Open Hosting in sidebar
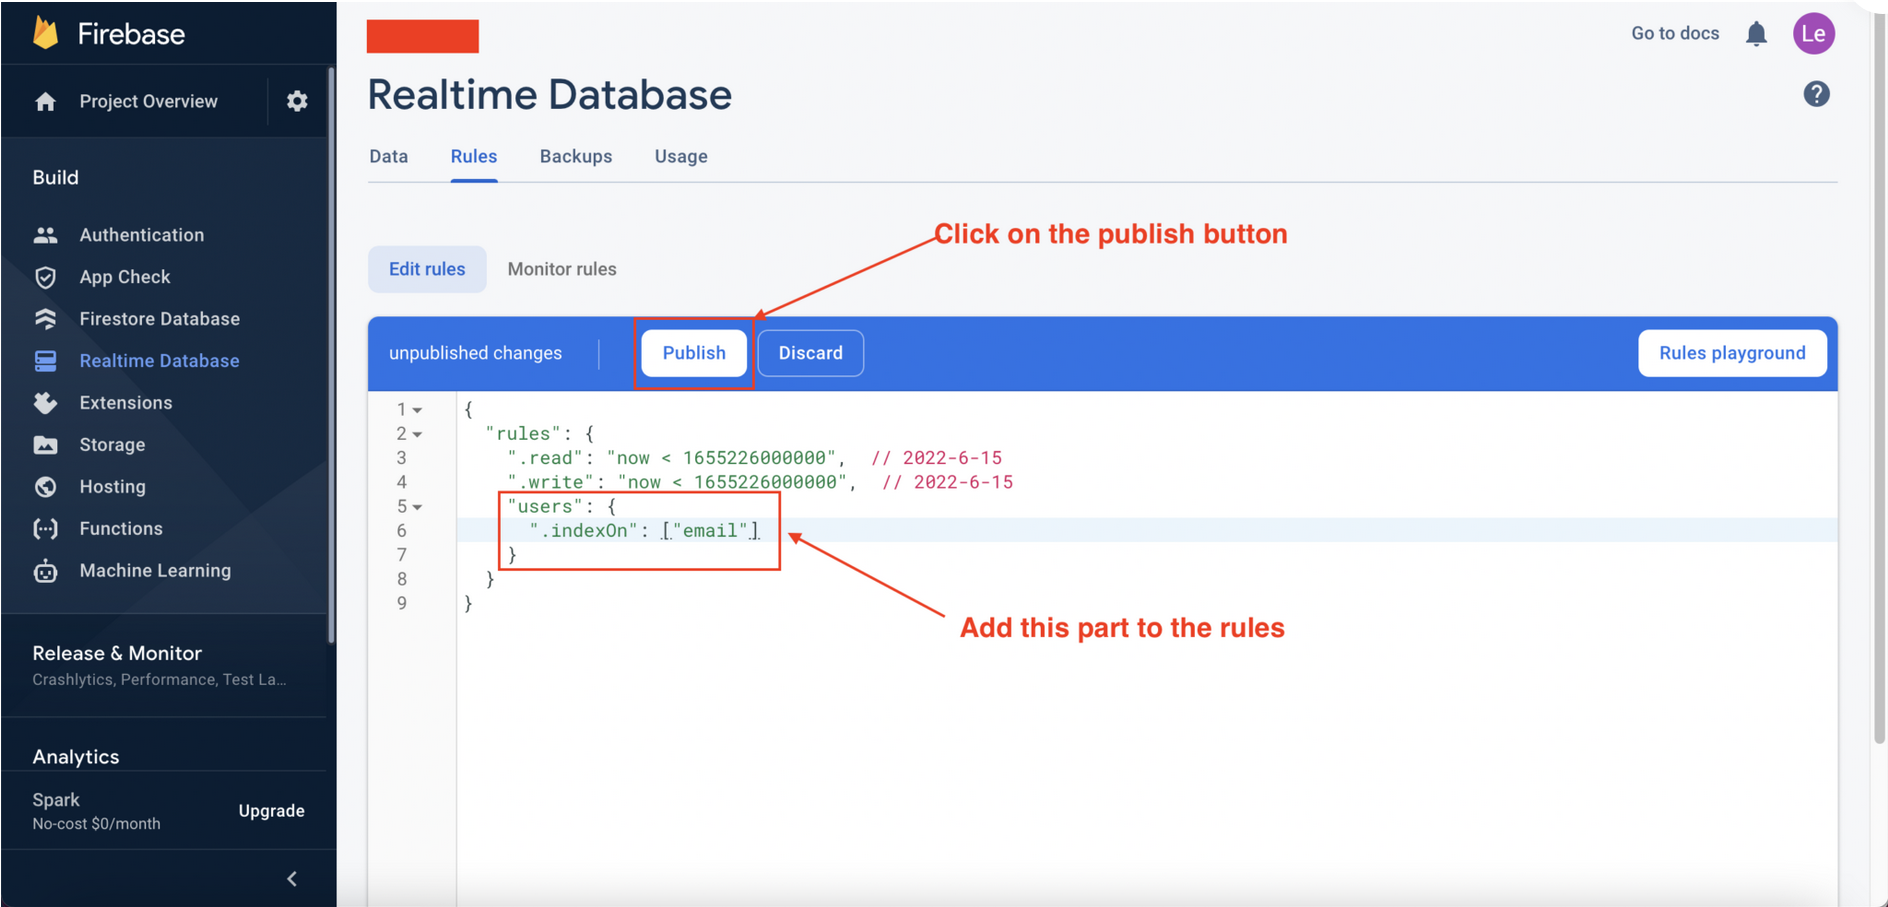 [x=113, y=487]
